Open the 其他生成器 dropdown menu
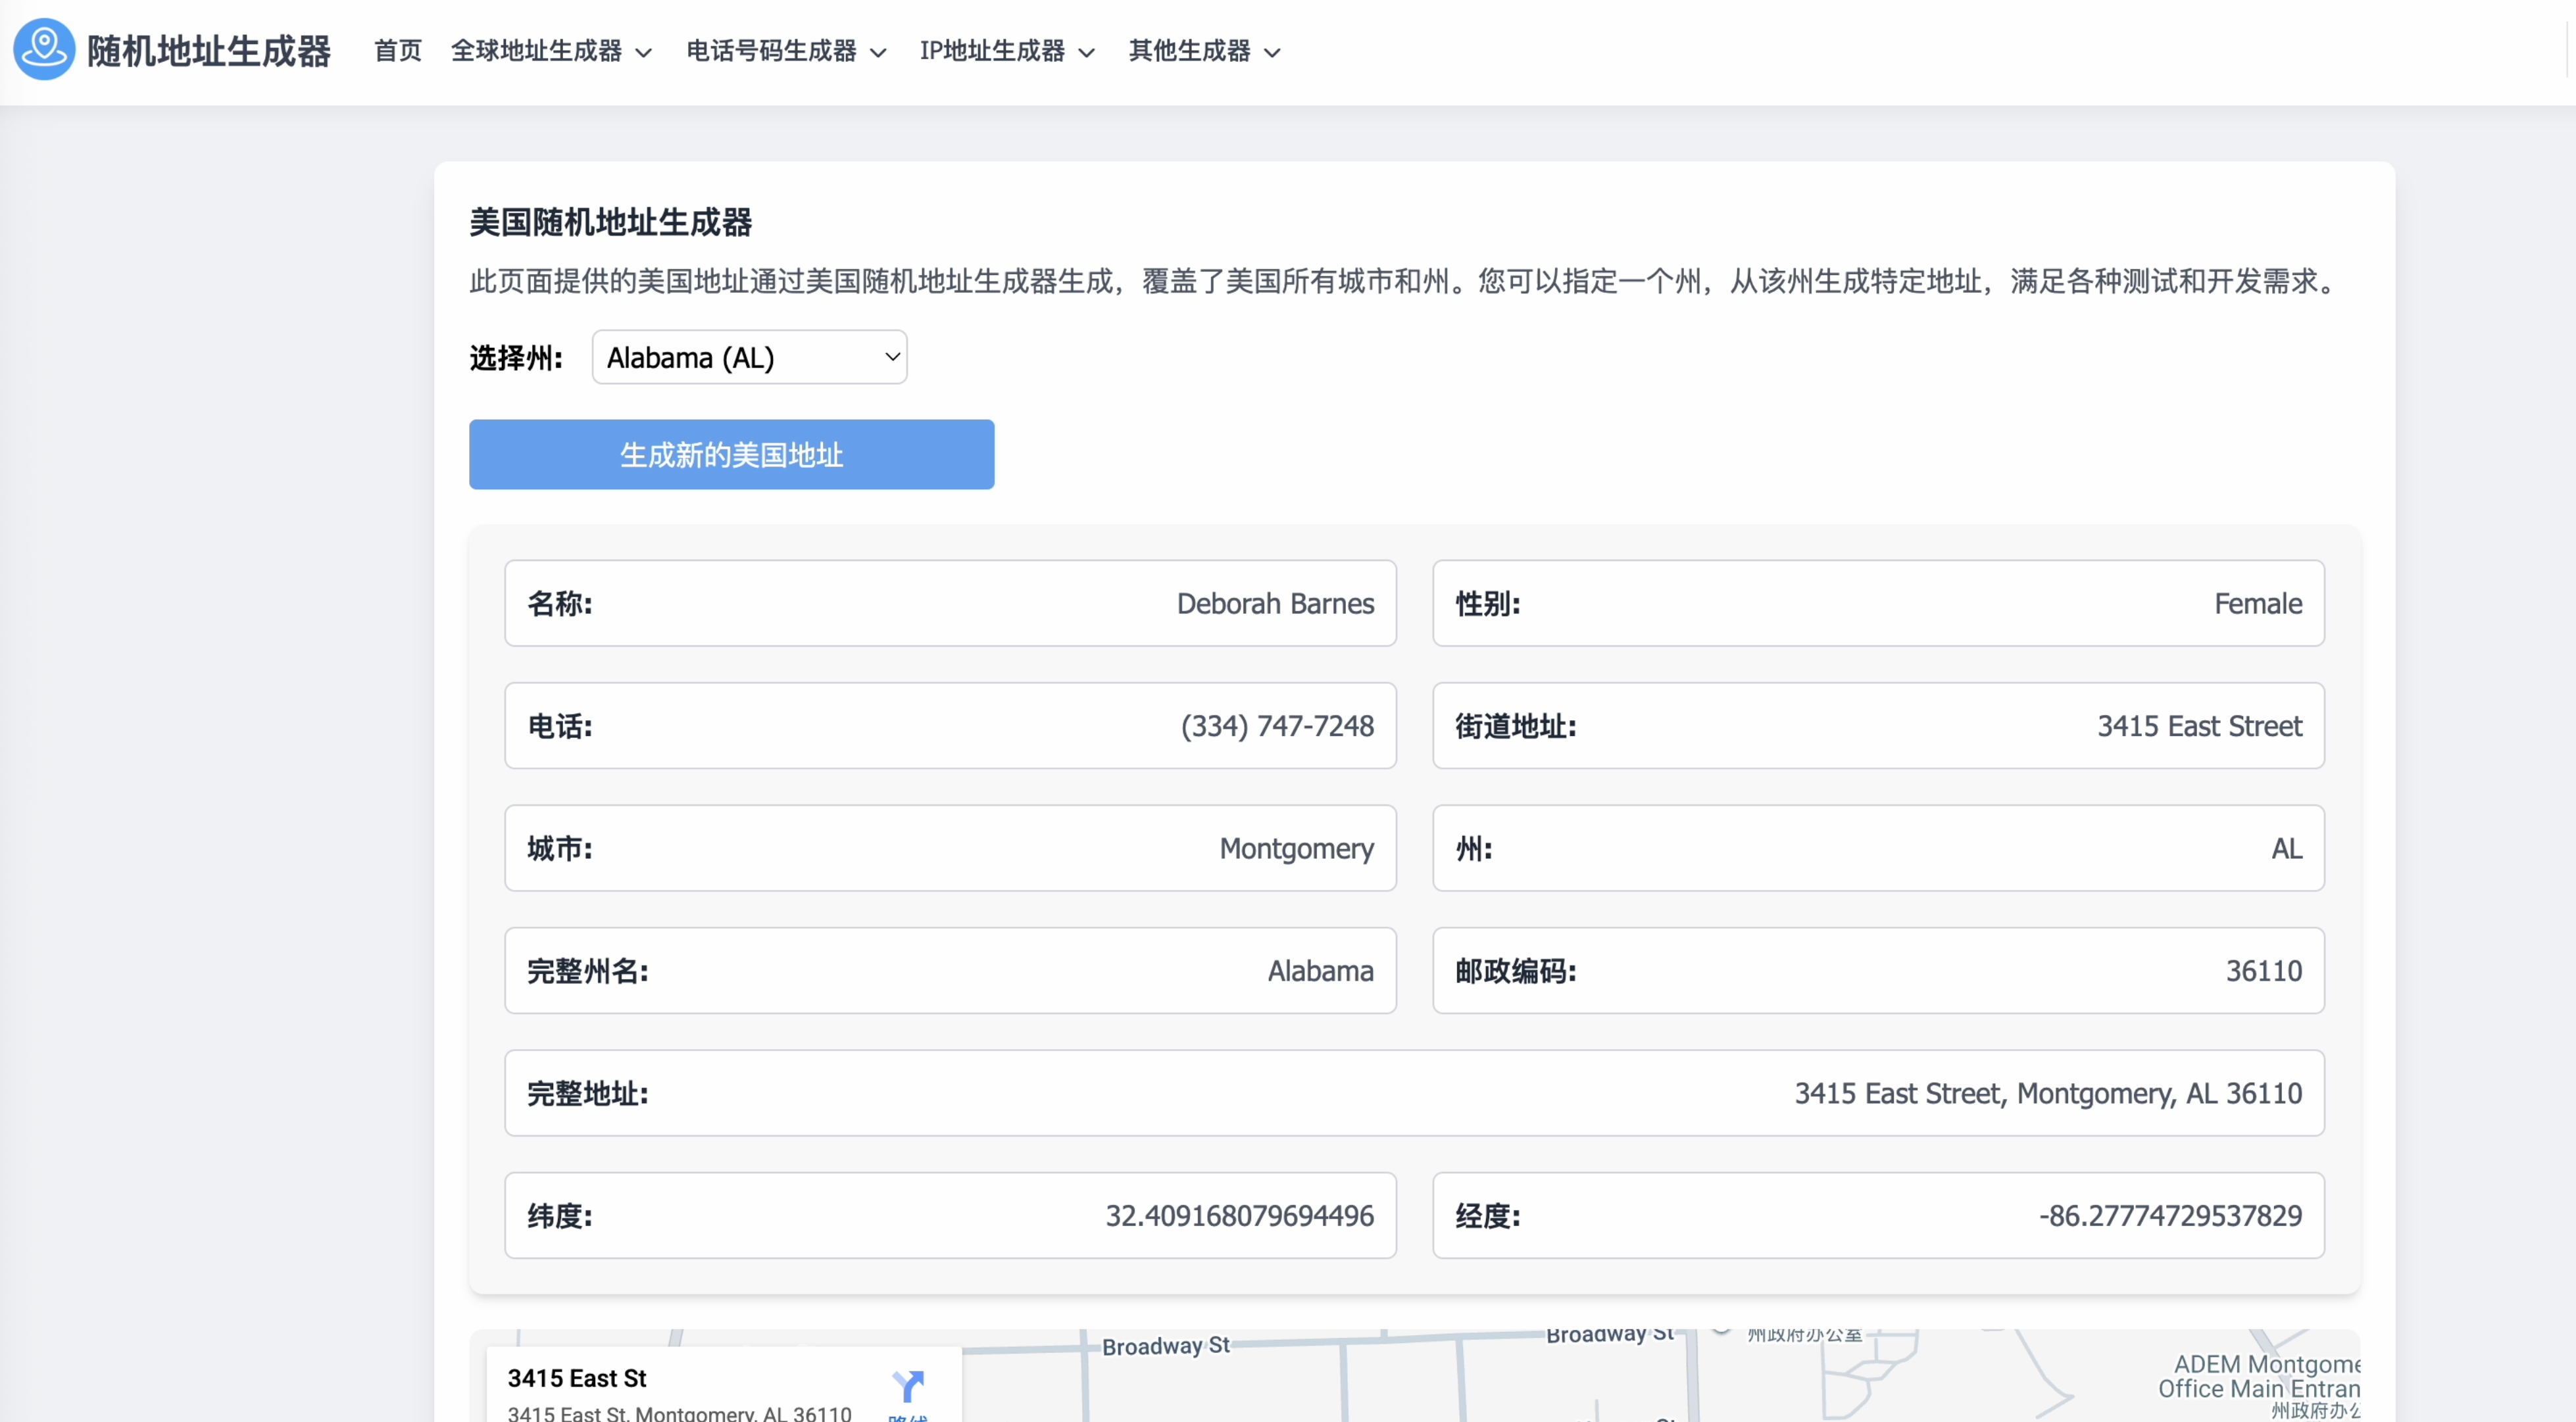Screen dimensions: 2576x1422 (x=1204, y=51)
